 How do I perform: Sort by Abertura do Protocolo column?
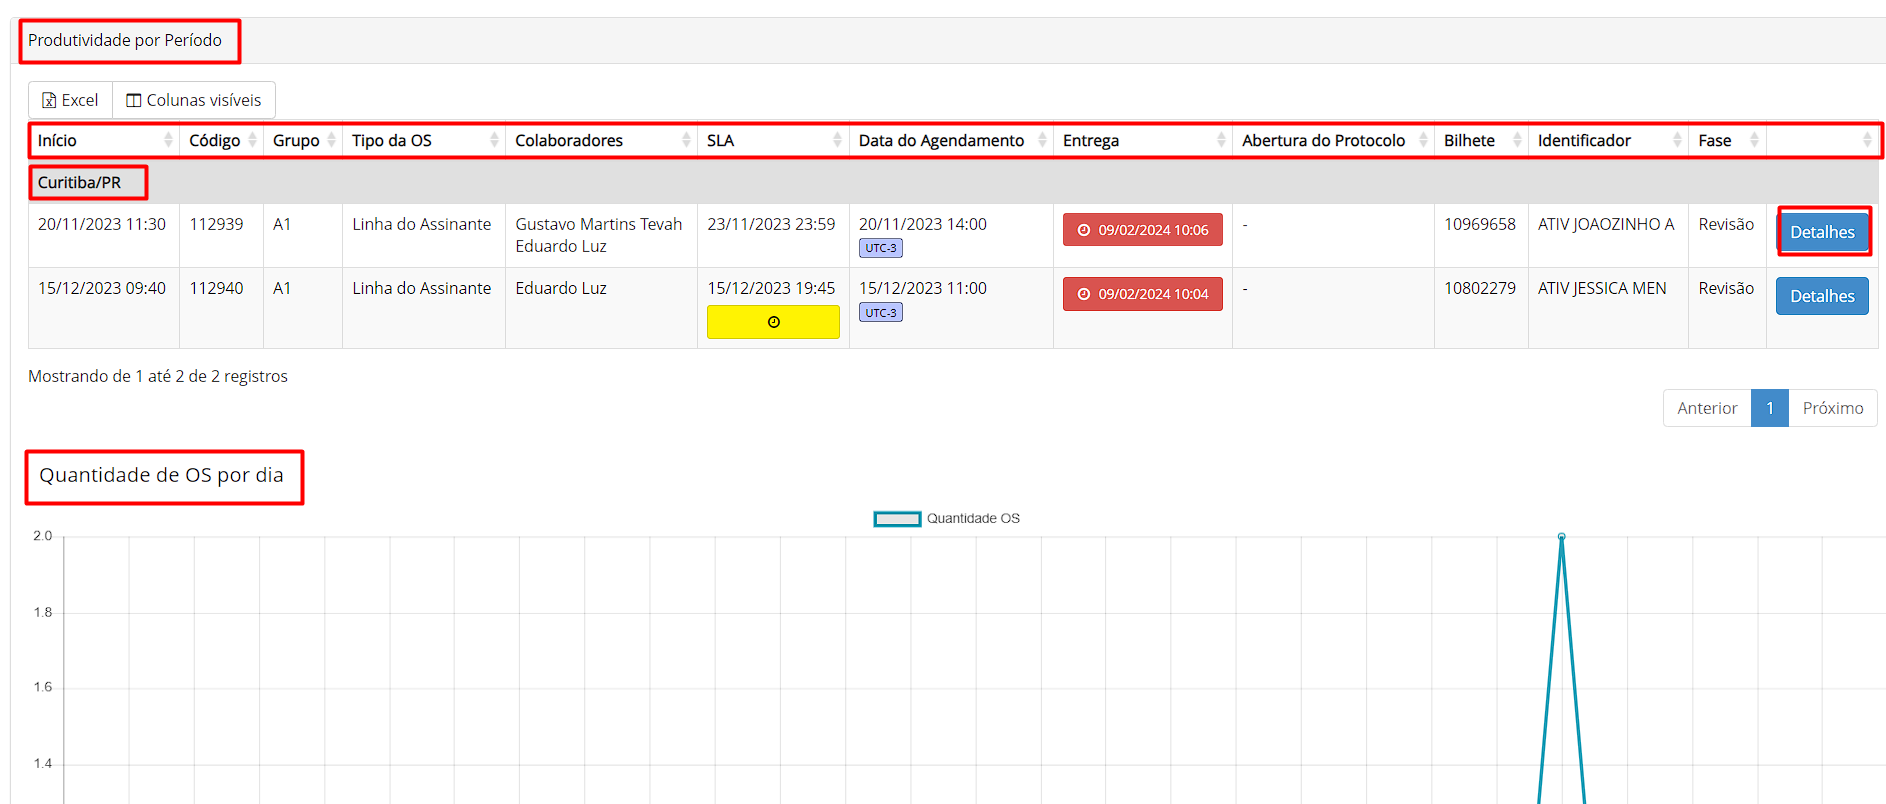(1332, 141)
